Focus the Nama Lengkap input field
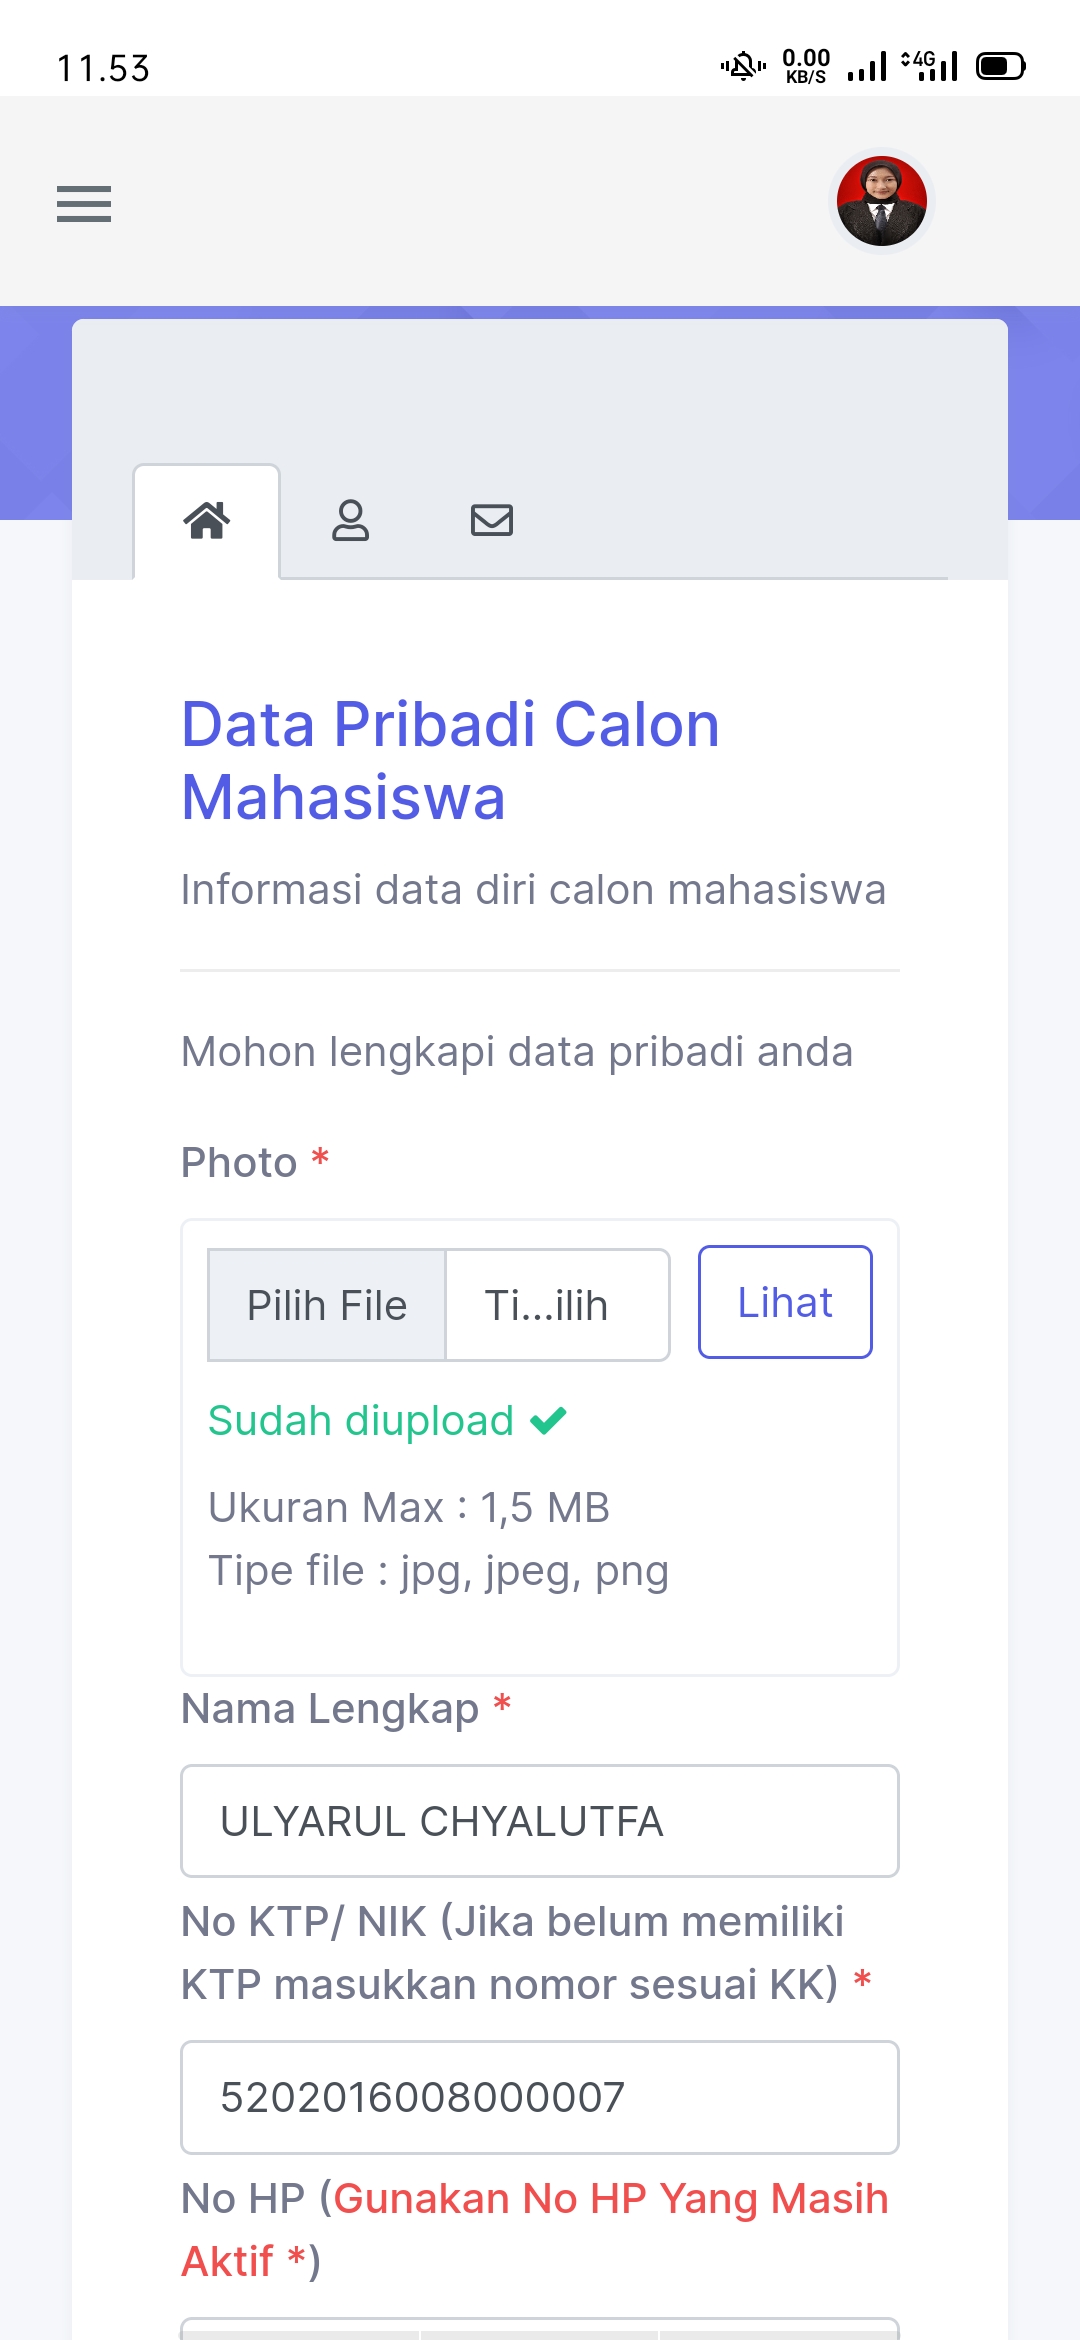This screenshot has height=2340, width=1080. pyautogui.click(x=540, y=1821)
